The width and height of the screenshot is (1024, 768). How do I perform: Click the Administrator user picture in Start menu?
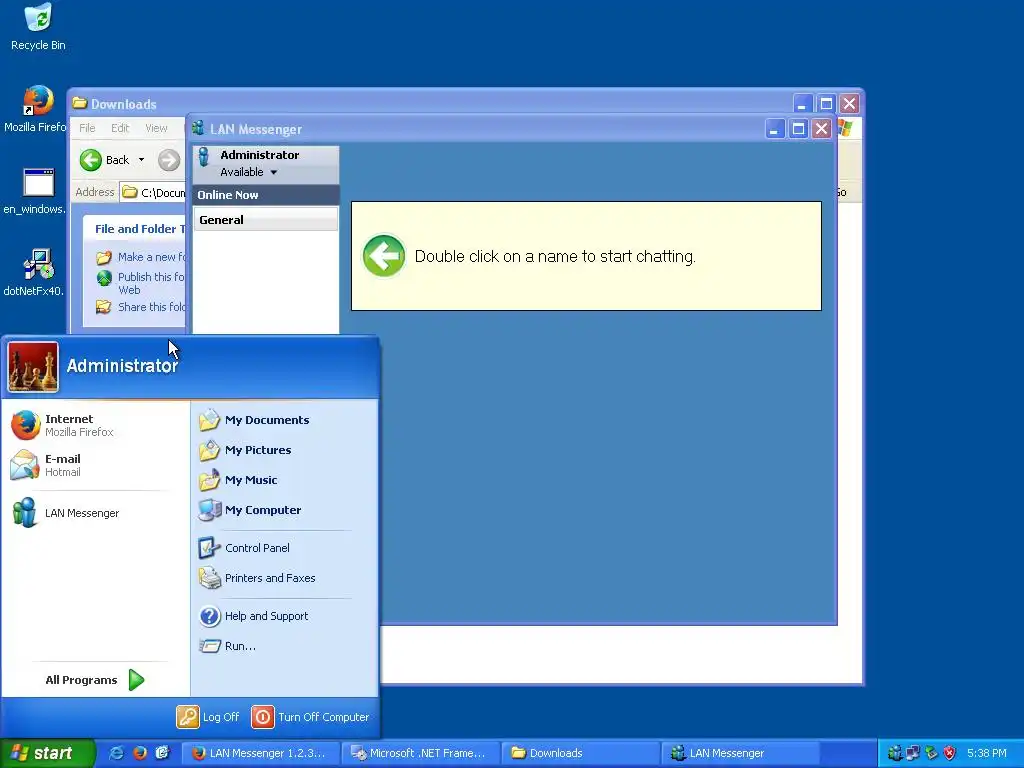click(33, 366)
